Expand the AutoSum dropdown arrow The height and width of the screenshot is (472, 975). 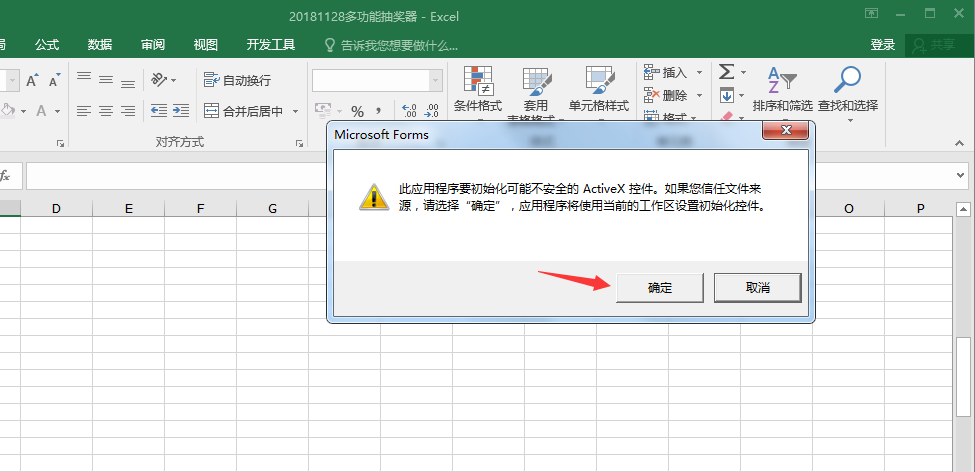pos(742,73)
